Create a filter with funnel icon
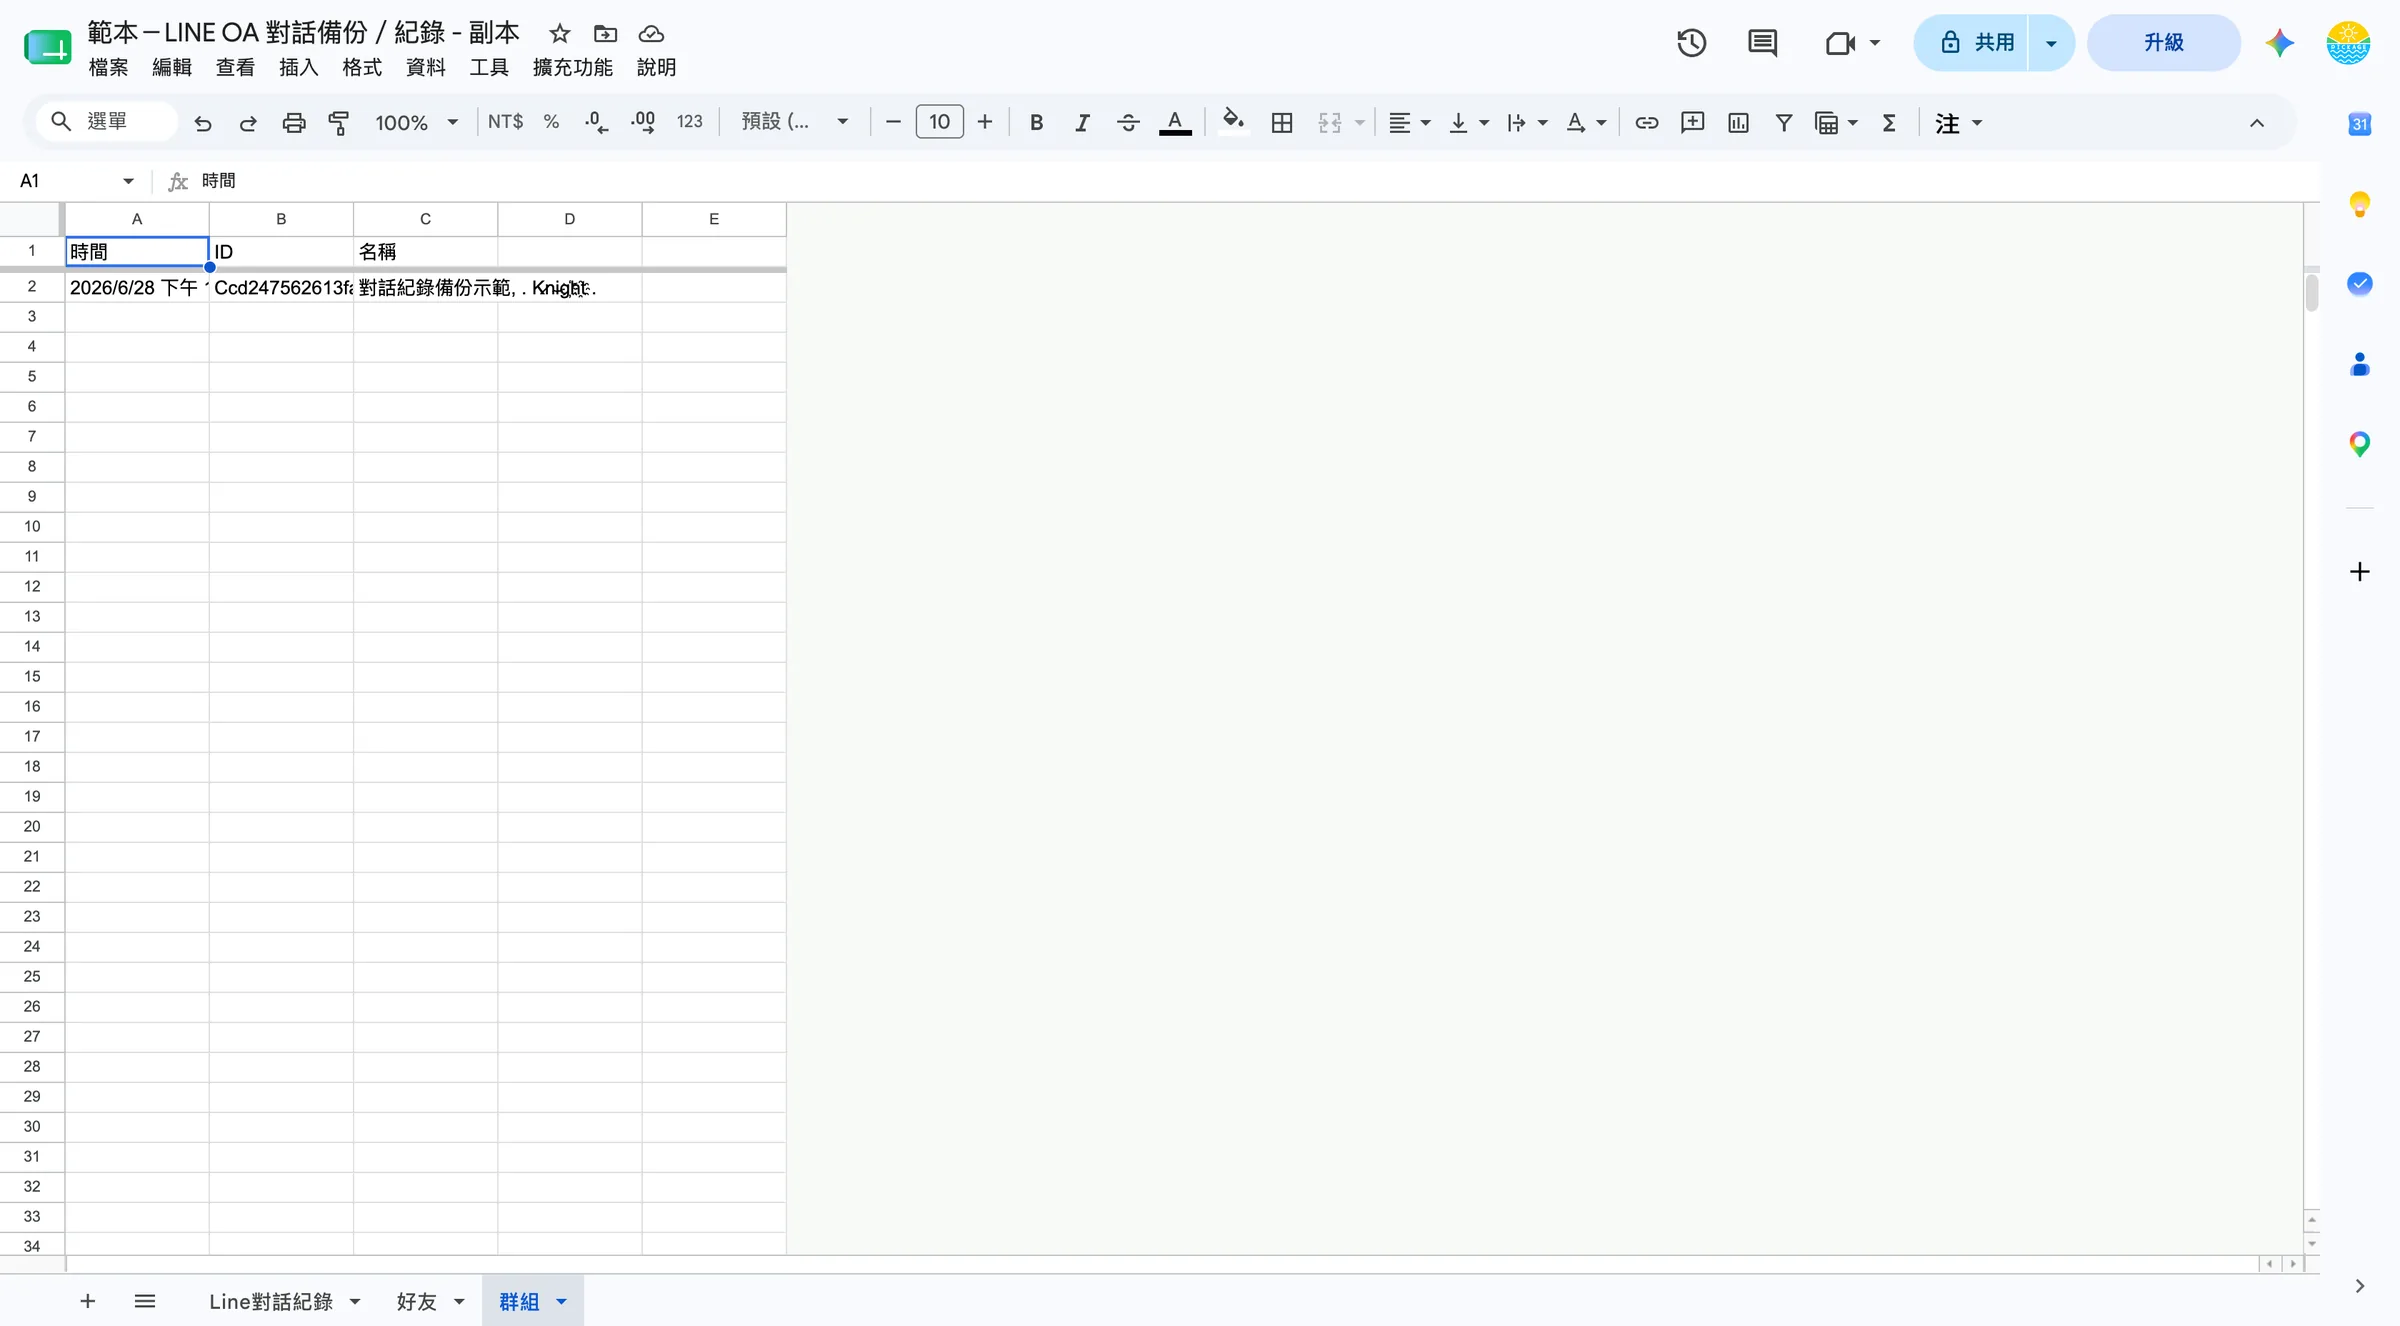 pyautogui.click(x=1783, y=123)
